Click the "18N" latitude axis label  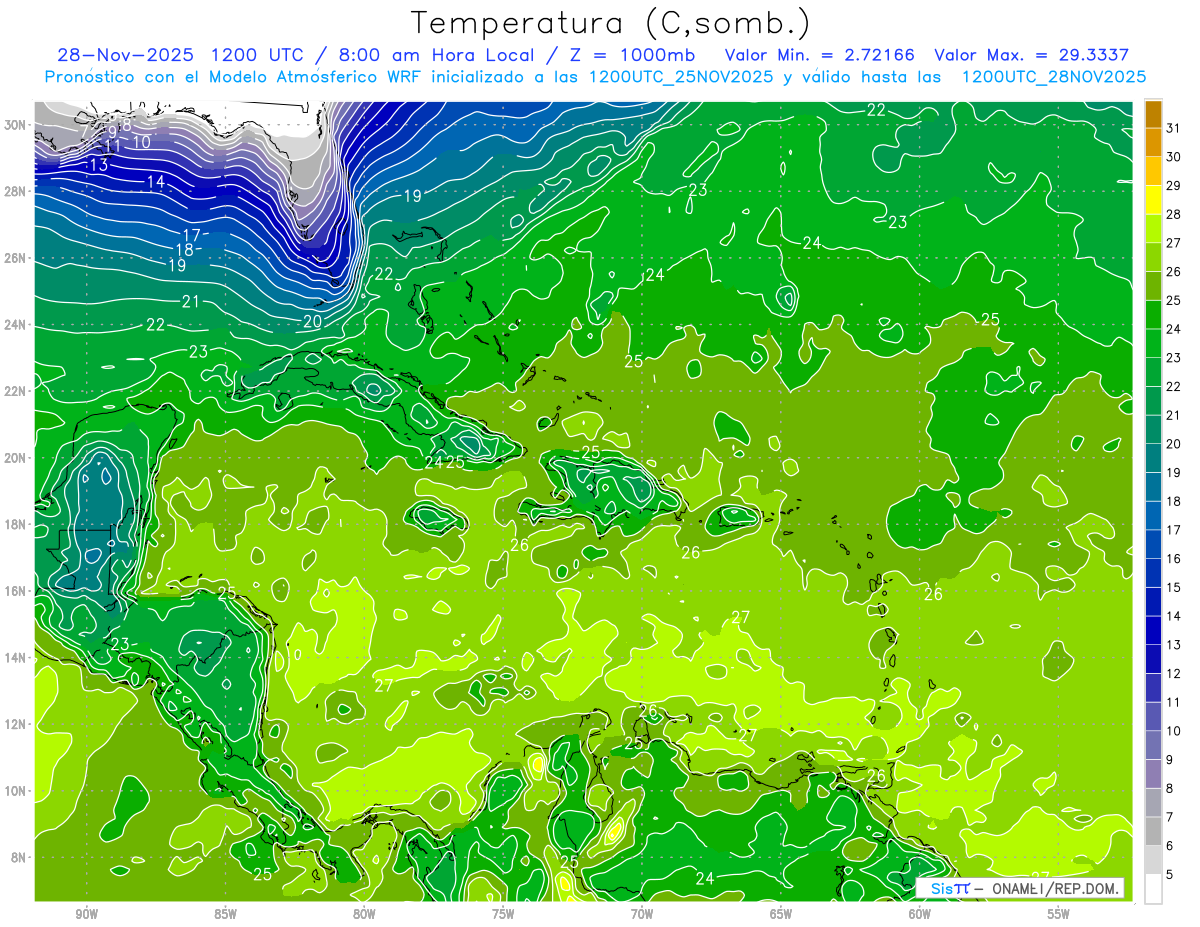click(x=15, y=524)
